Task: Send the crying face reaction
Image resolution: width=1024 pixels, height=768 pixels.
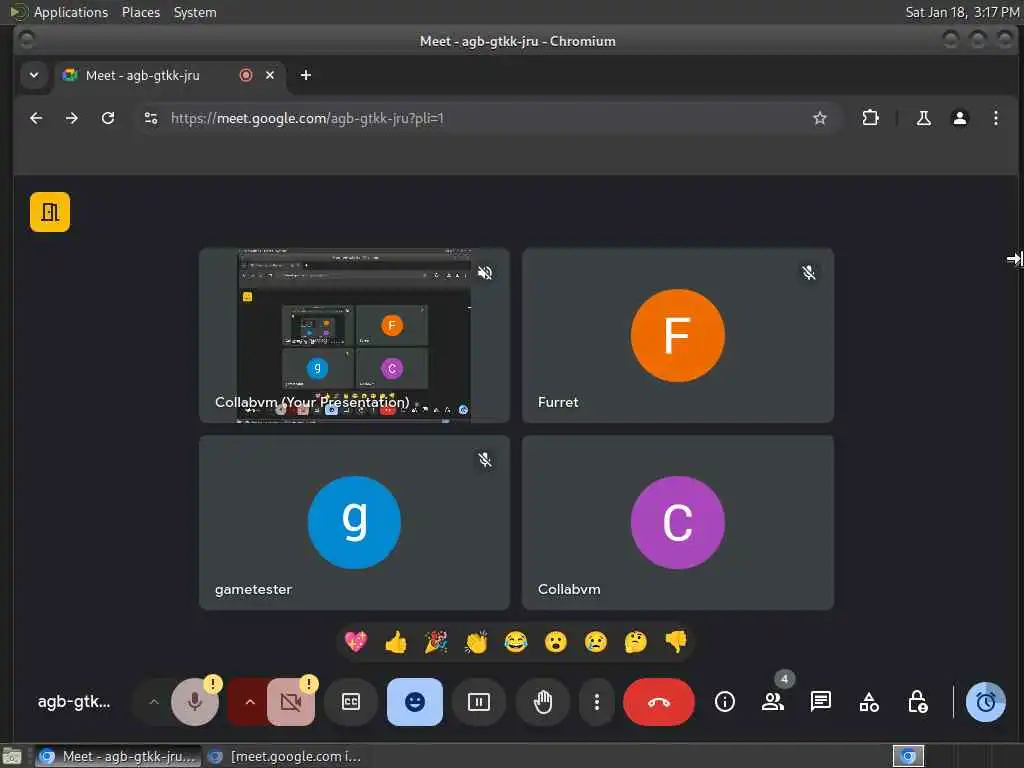Action: click(596, 642)
